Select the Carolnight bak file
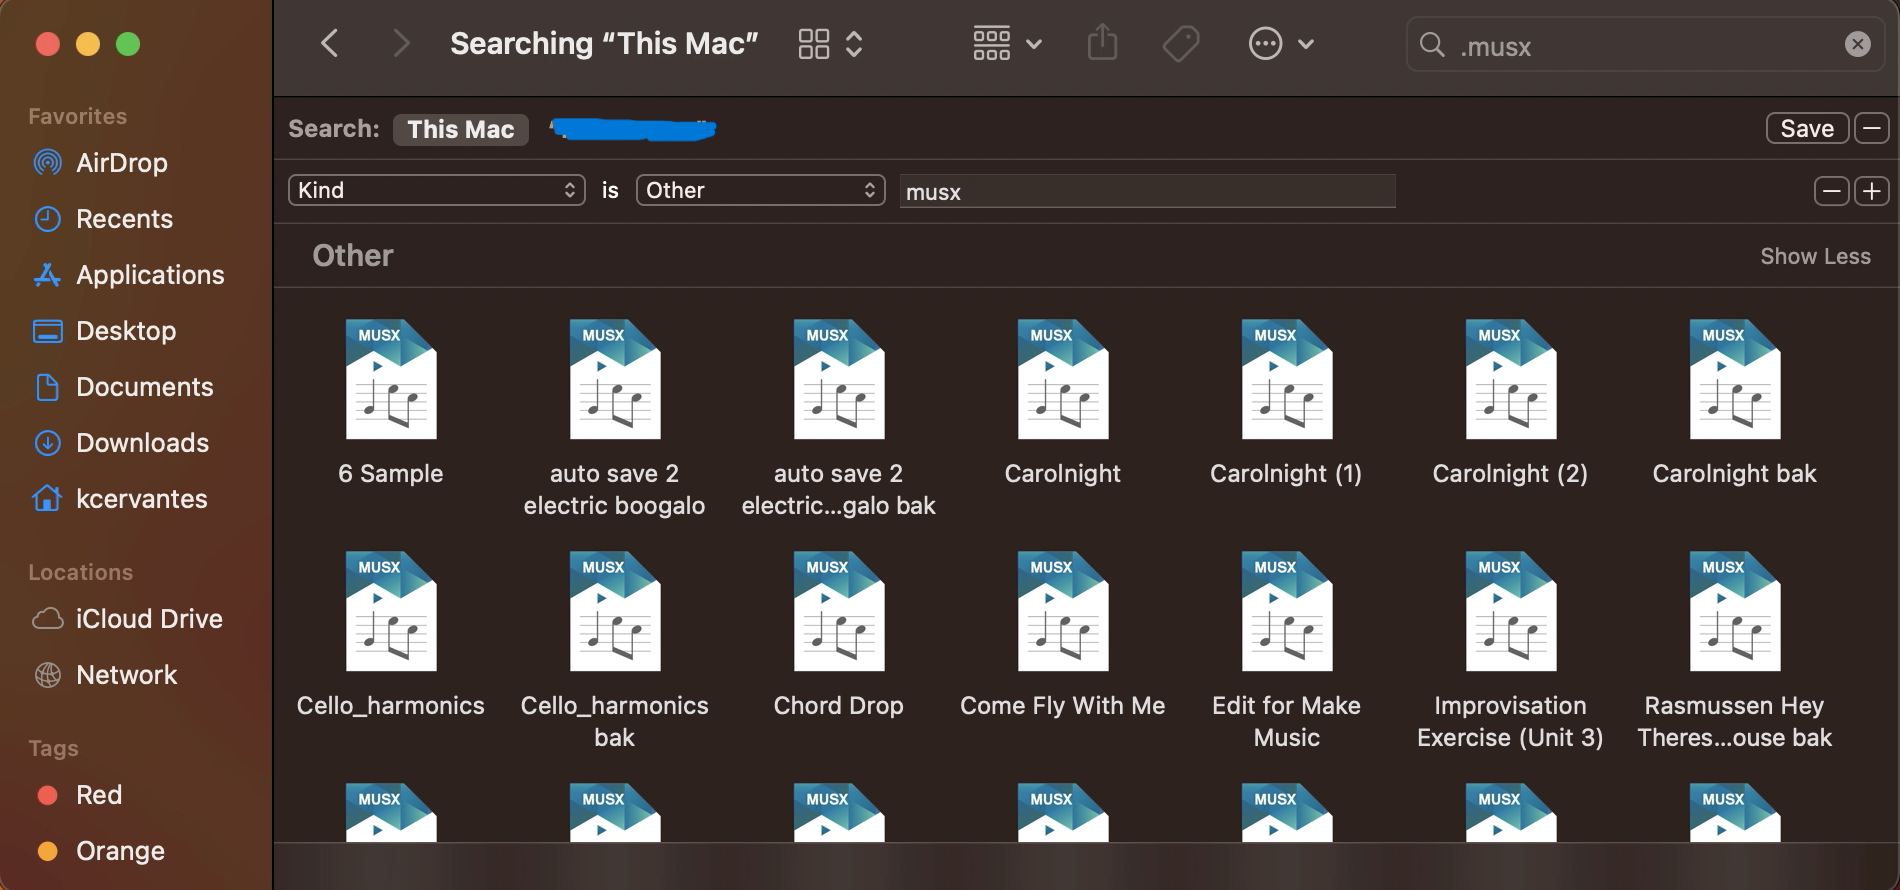The height and width of the screenshot is (890, 1900). [1735, 379]
